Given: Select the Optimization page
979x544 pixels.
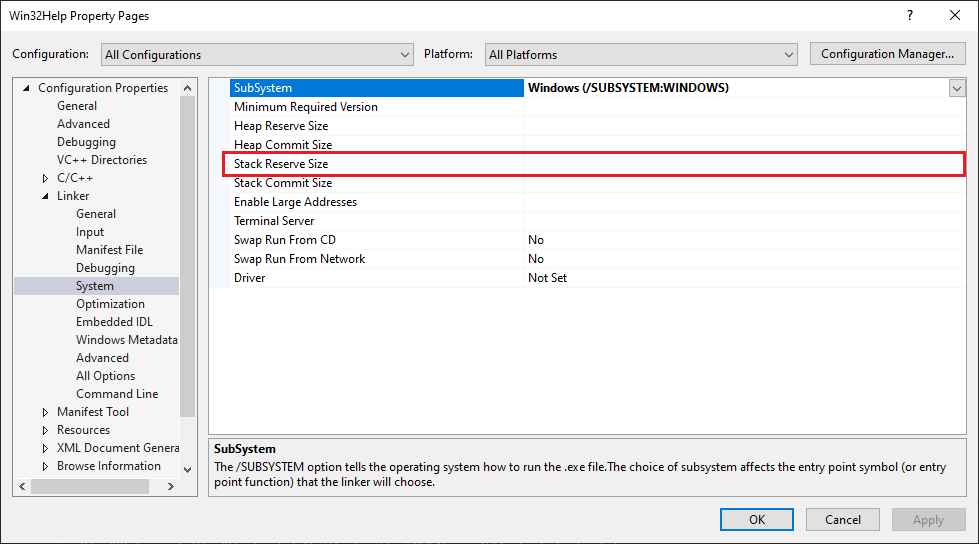Looking at the screenshot, I should (x=110, y=304).
